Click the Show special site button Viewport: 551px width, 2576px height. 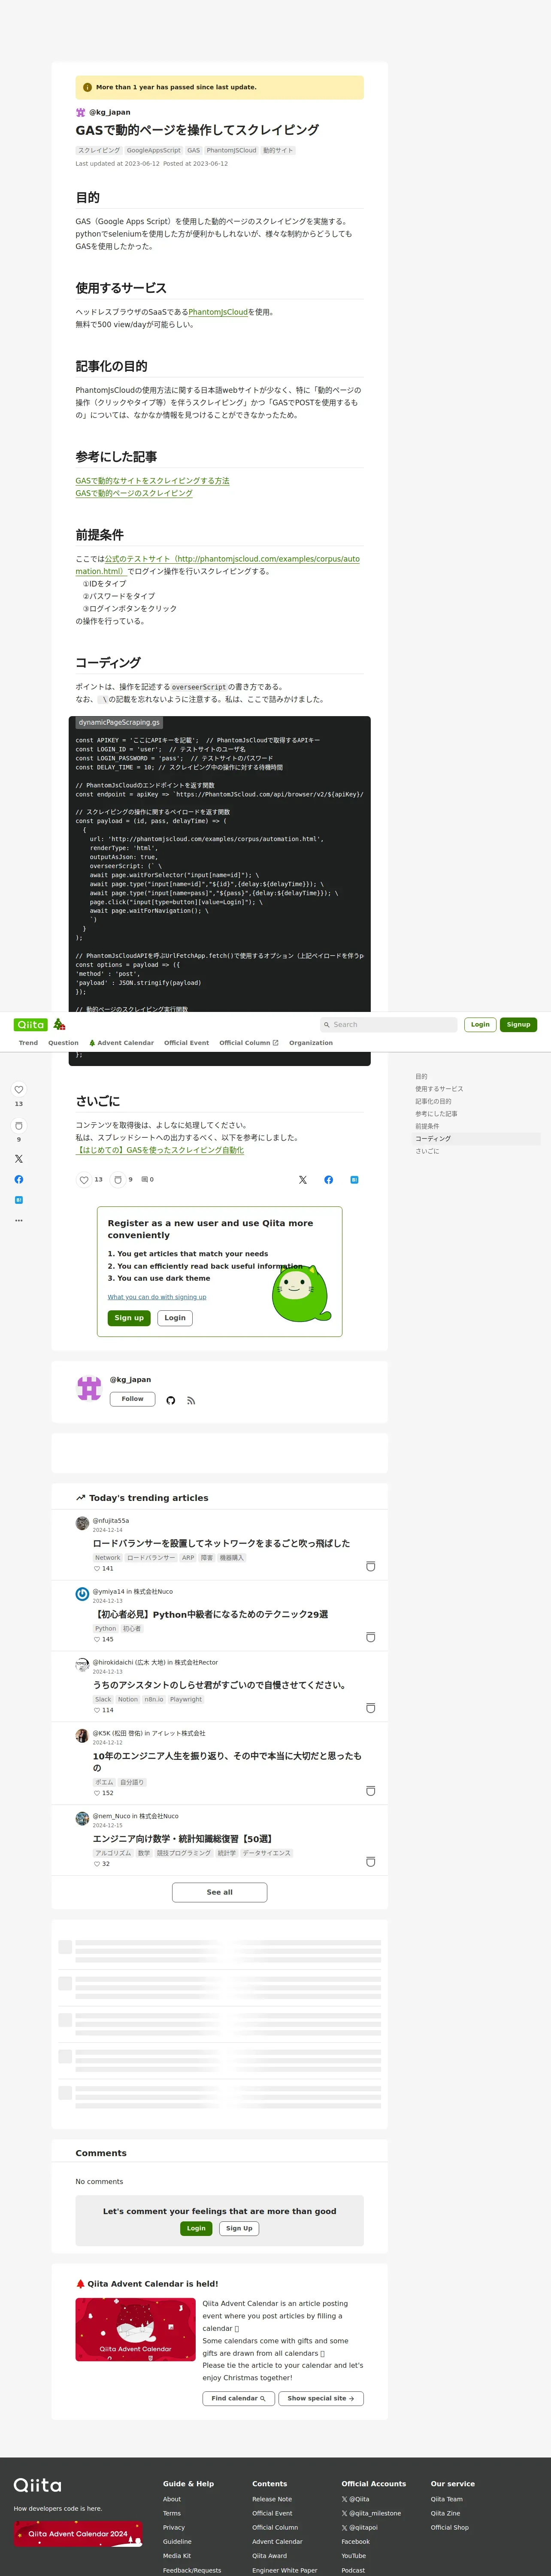pos(320,2398)
